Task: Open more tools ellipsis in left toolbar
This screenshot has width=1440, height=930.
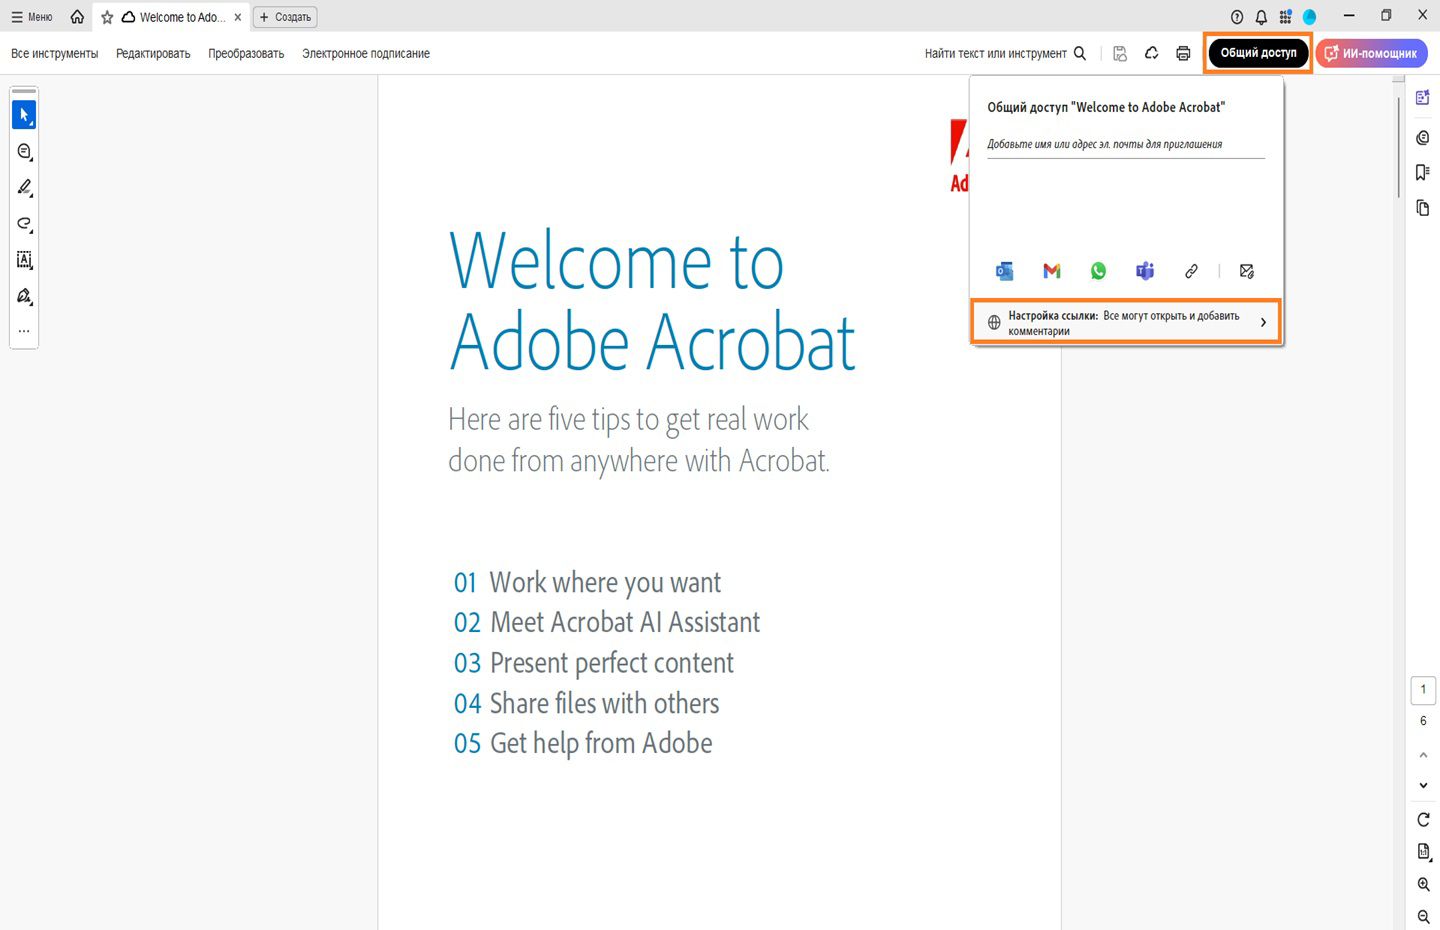Action: point(24,331)
